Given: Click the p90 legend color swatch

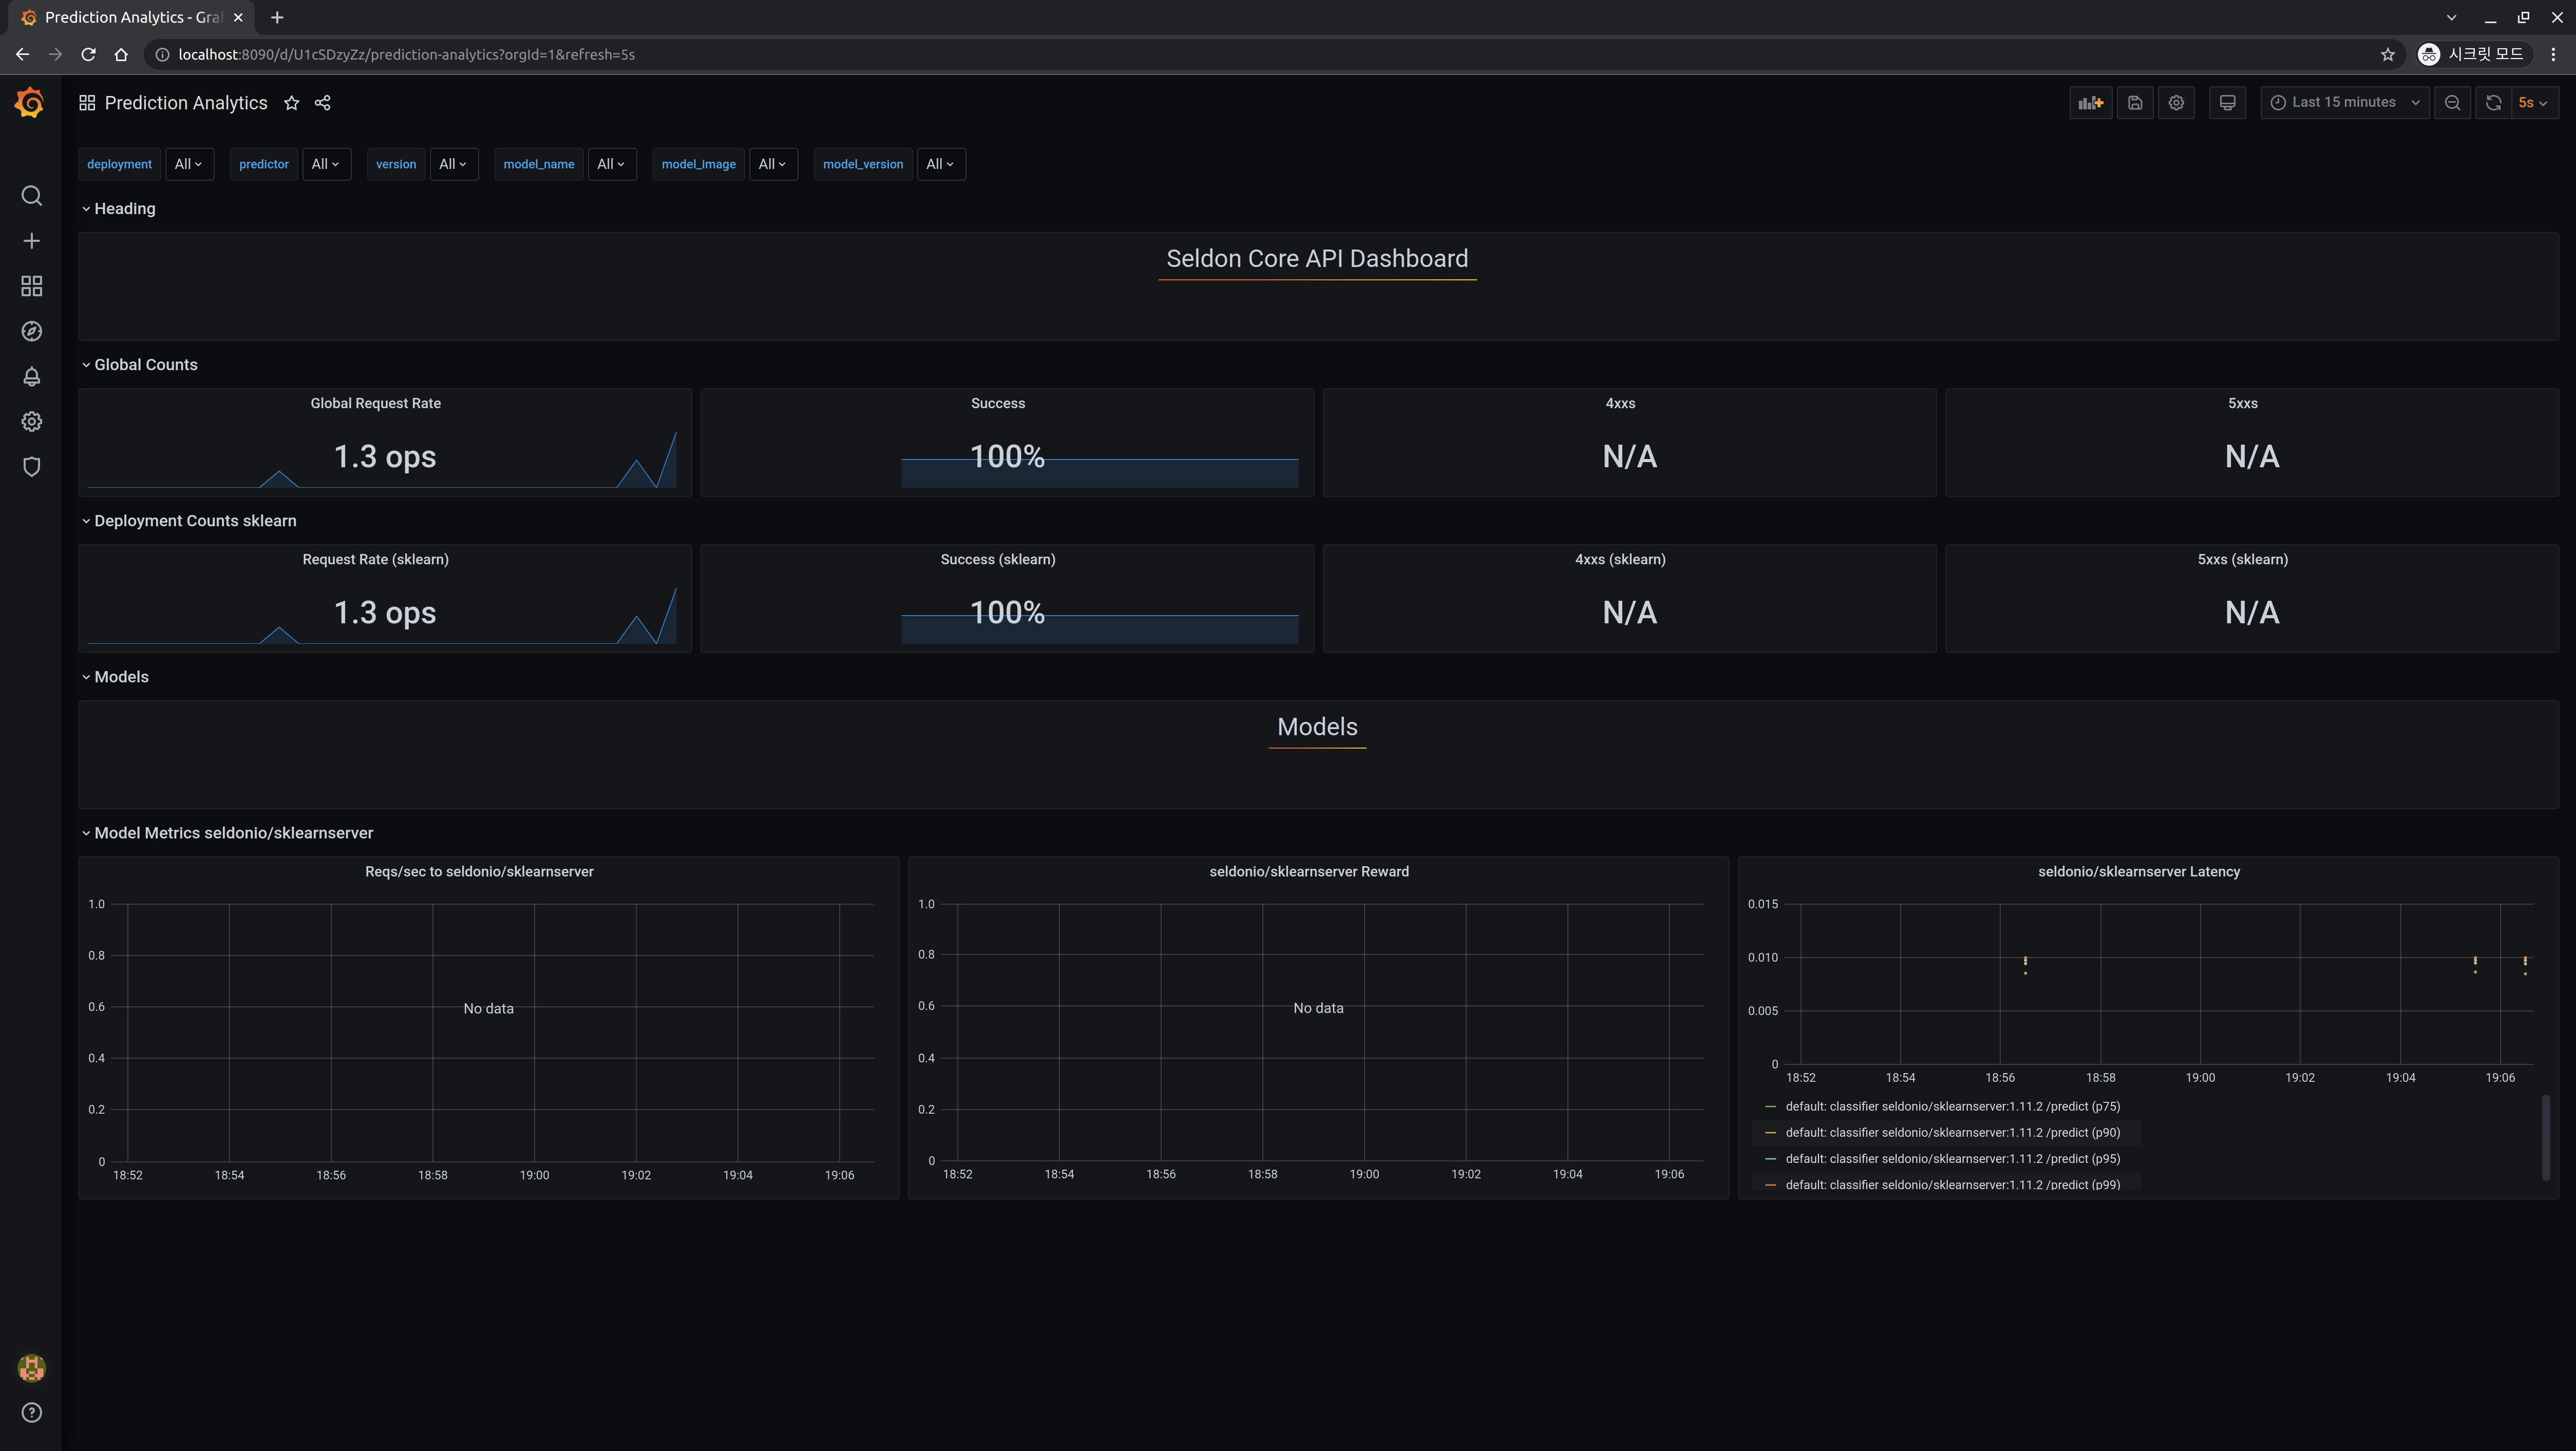Looking at the screenshot, I should [x=1770, y=1132].
